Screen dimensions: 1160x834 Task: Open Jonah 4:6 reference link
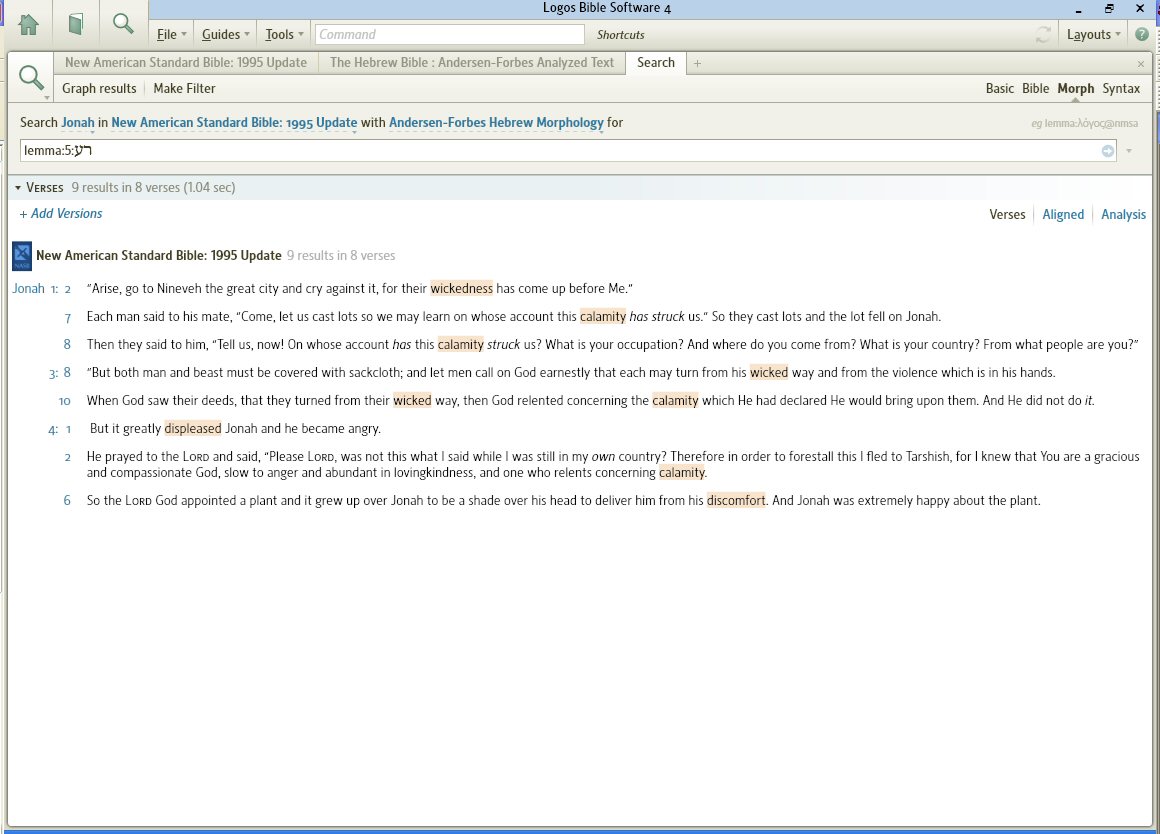67,501
